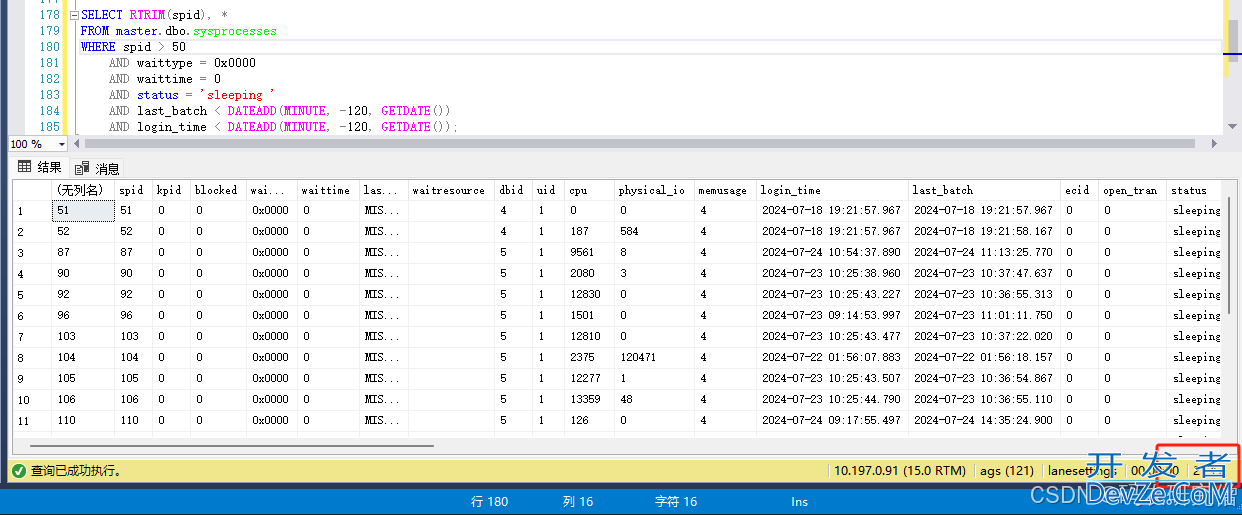Screen dimensions: 1242x515
Task: Select the waitresource column header
Action: (x=452, y=190)
